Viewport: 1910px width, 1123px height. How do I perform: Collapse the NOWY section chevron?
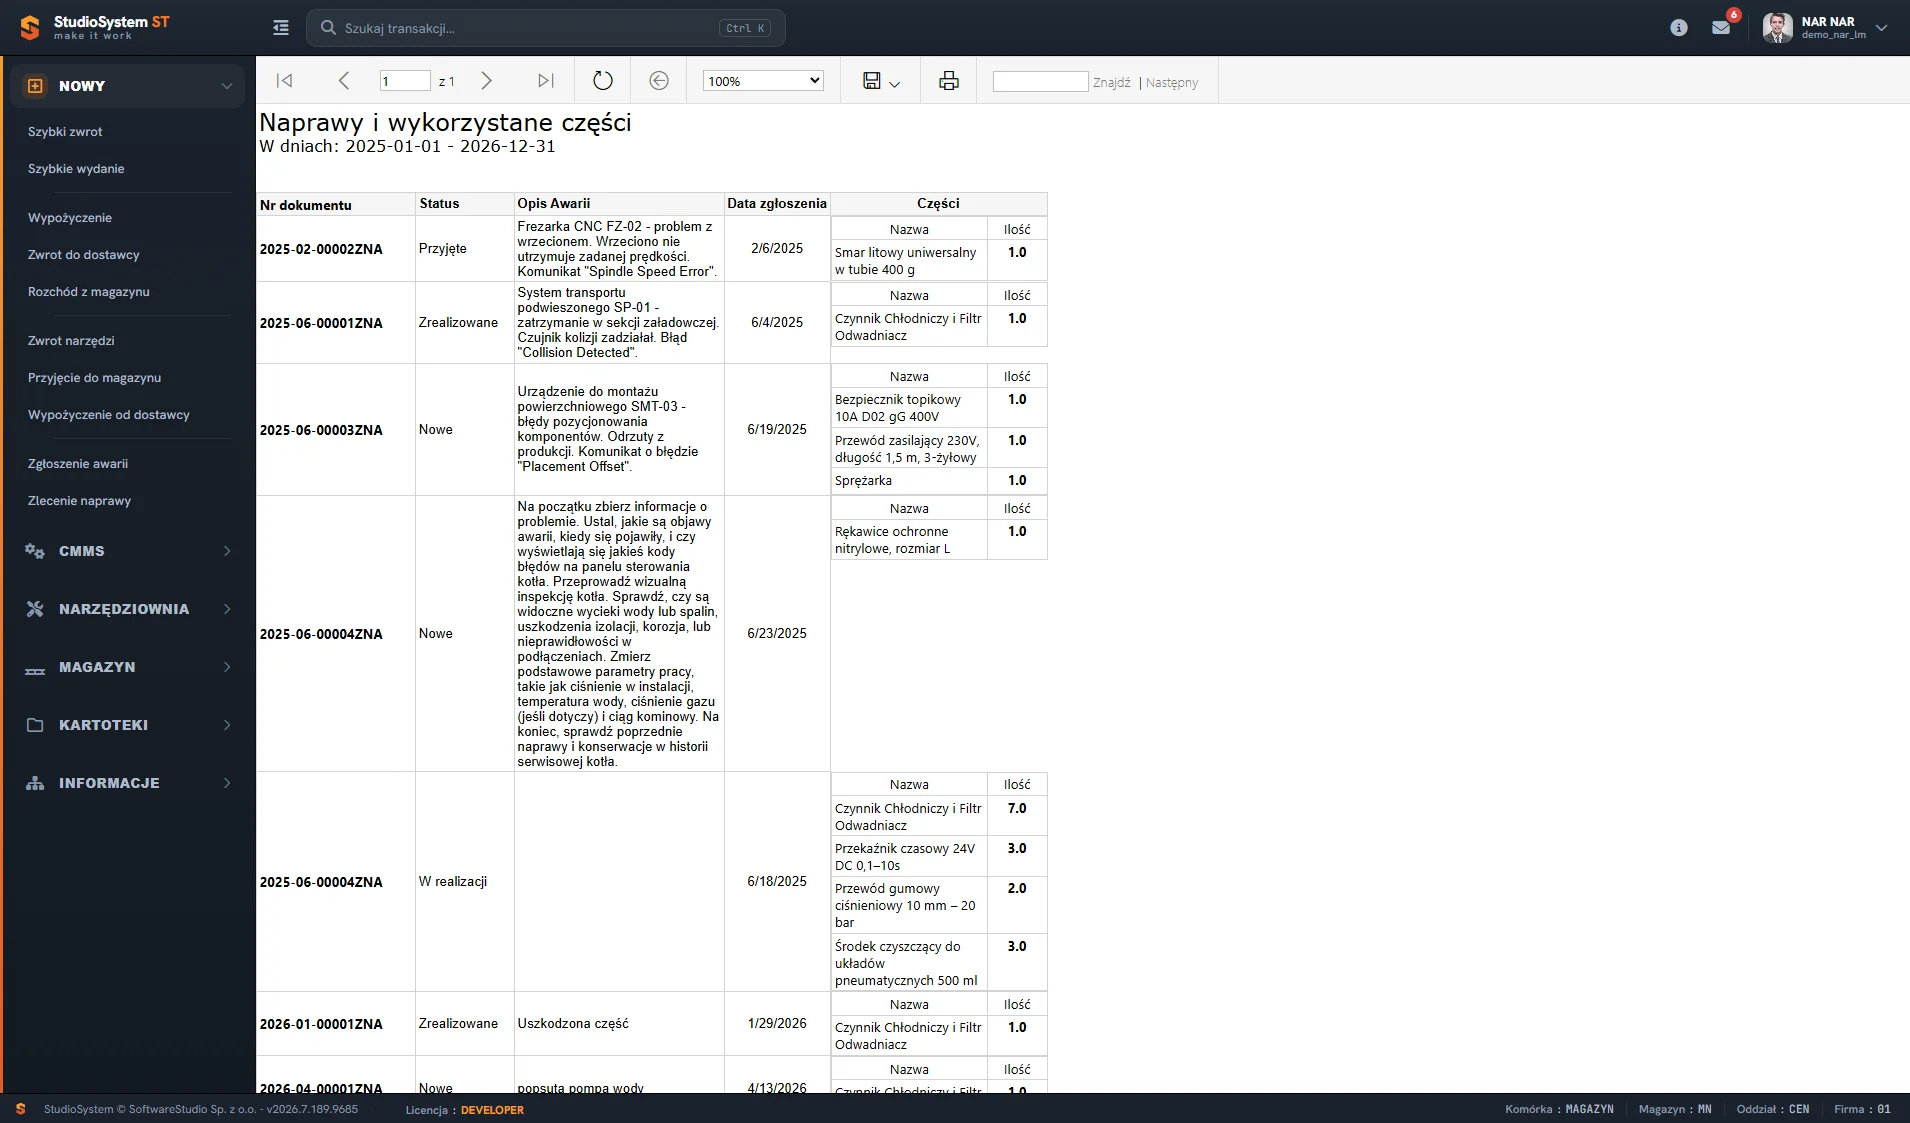227,86
